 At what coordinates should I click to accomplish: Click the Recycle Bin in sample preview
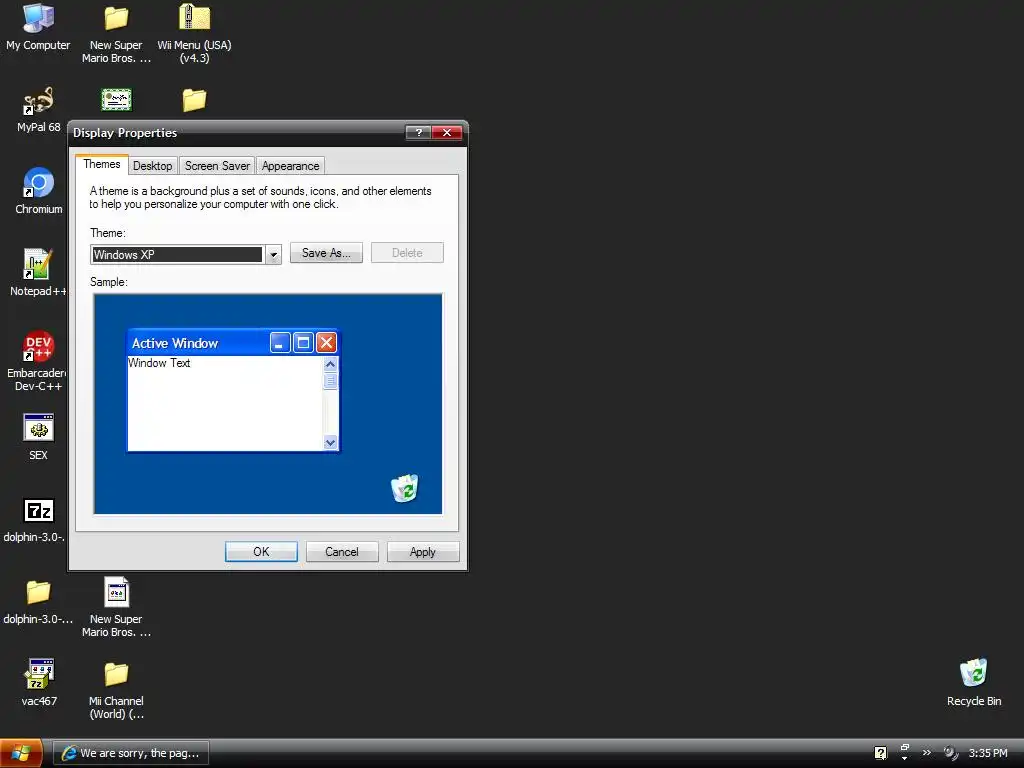404,488
